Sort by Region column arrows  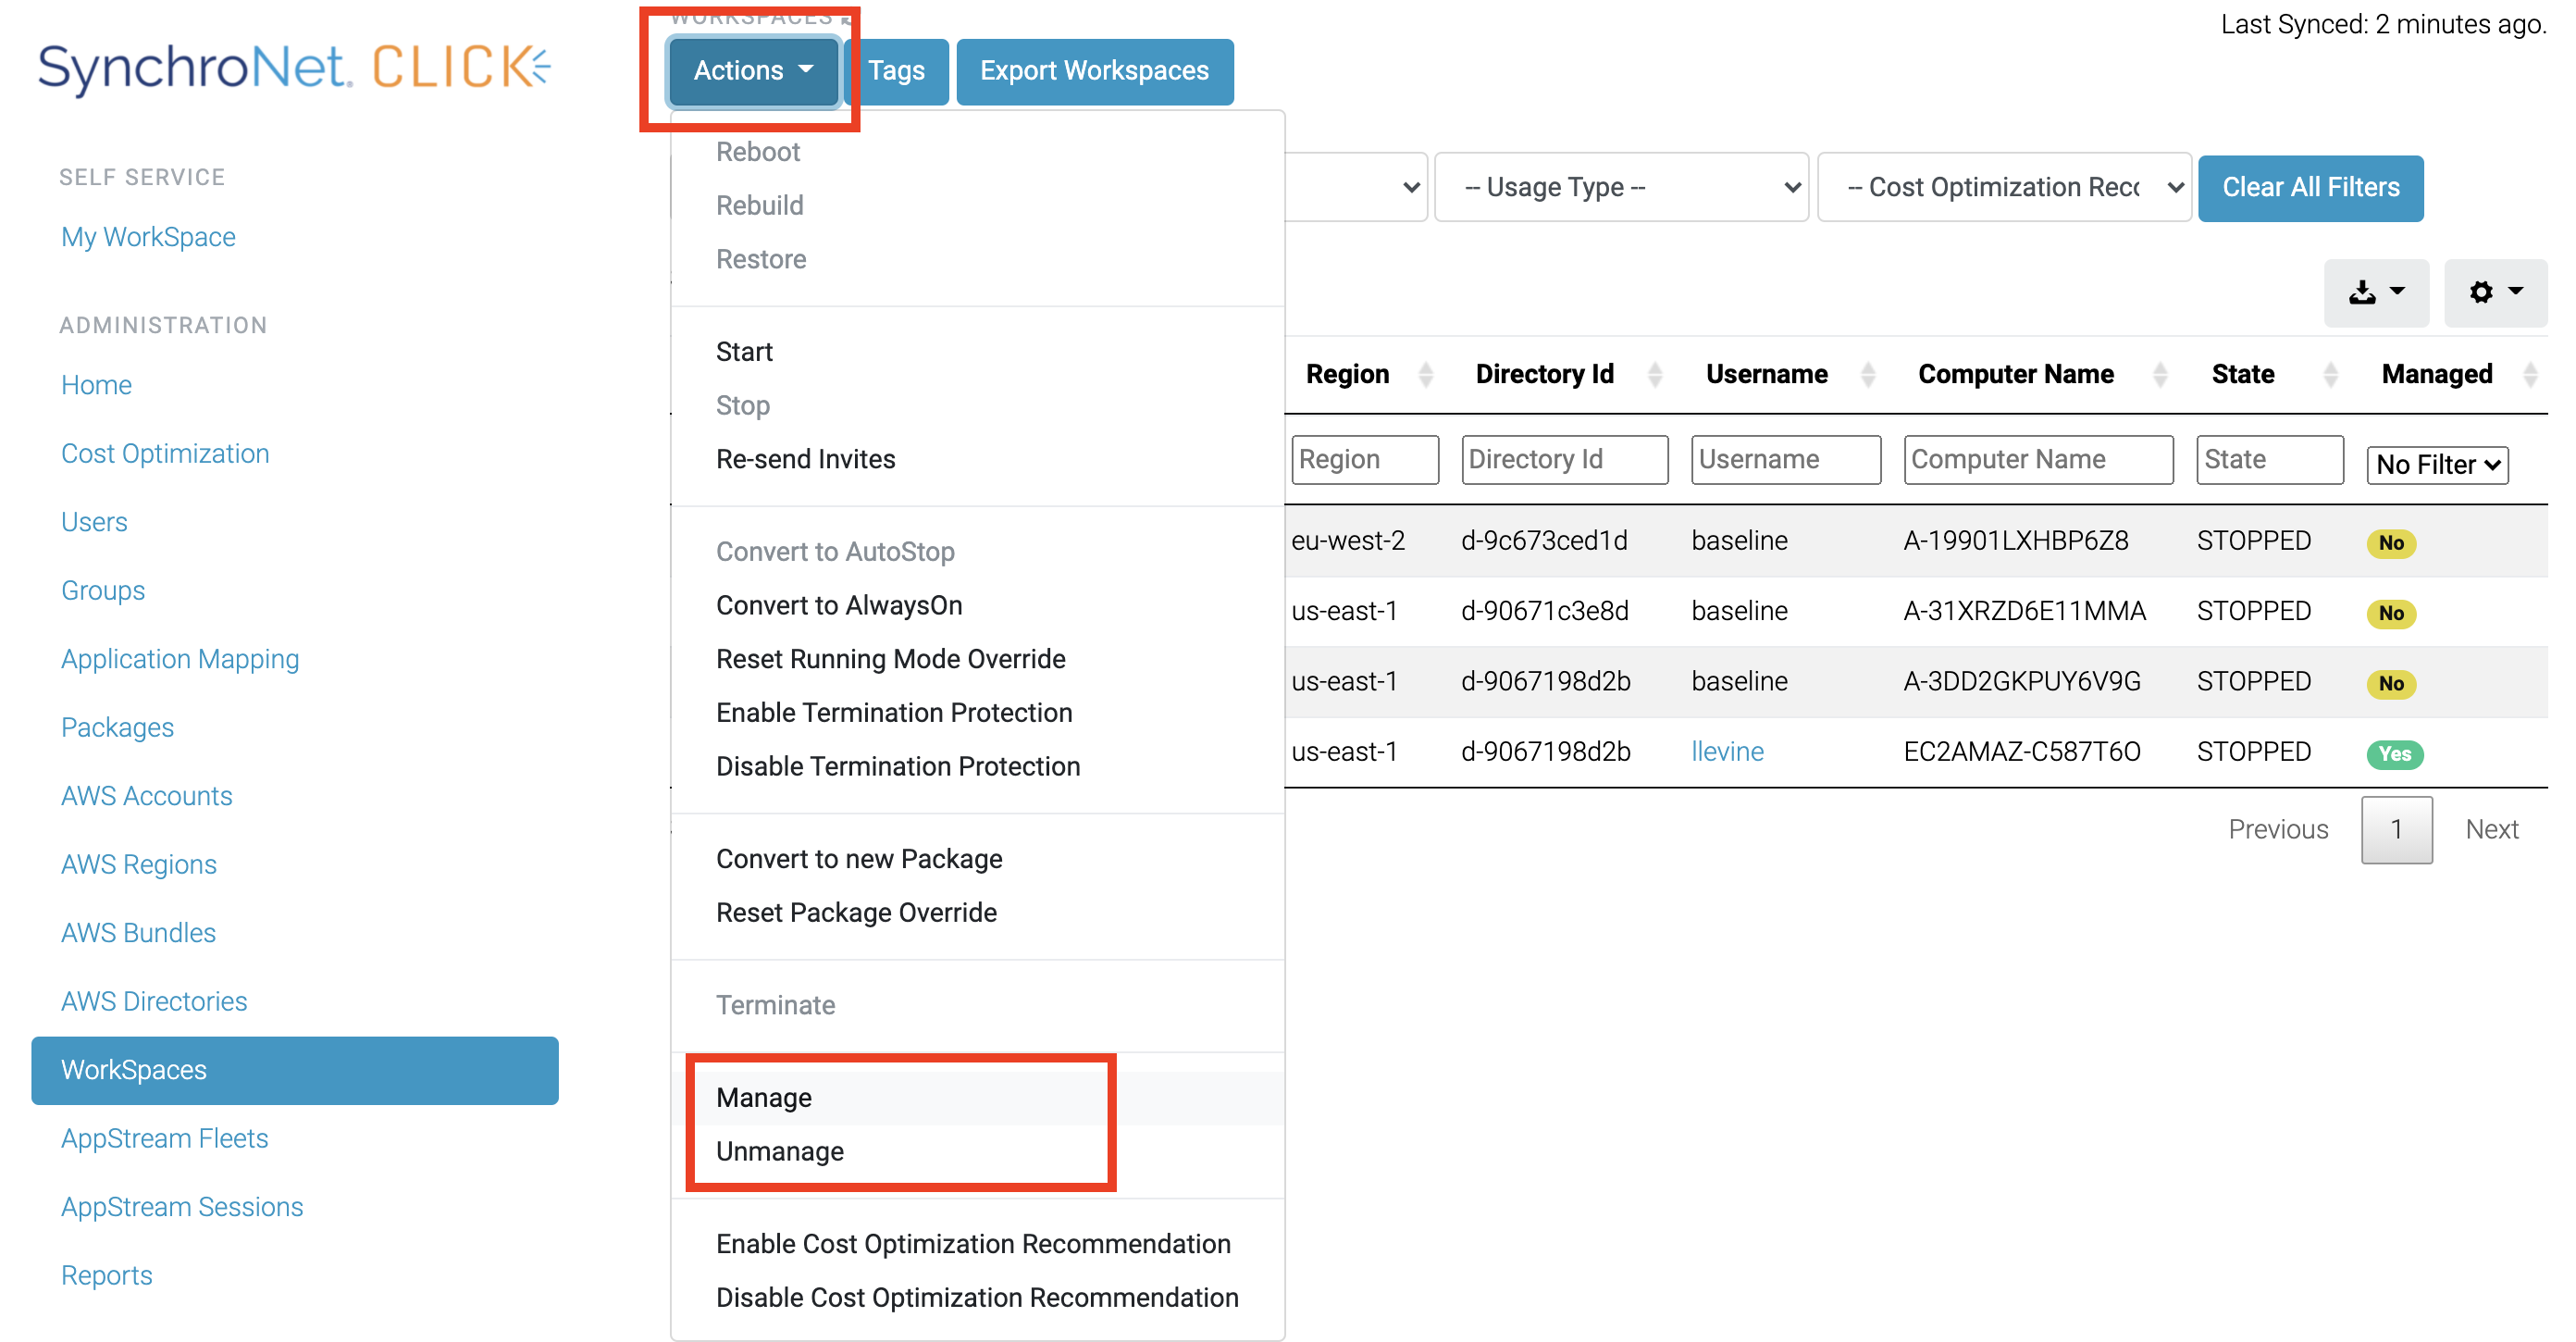click(x=1426, y=374)
